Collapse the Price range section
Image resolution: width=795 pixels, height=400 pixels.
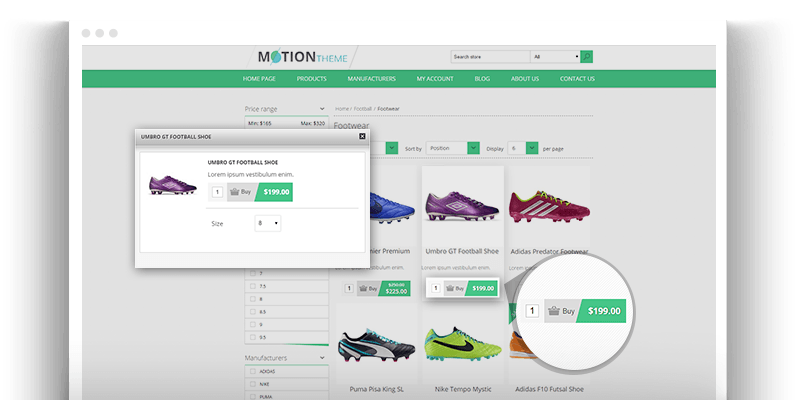[322, 108]
